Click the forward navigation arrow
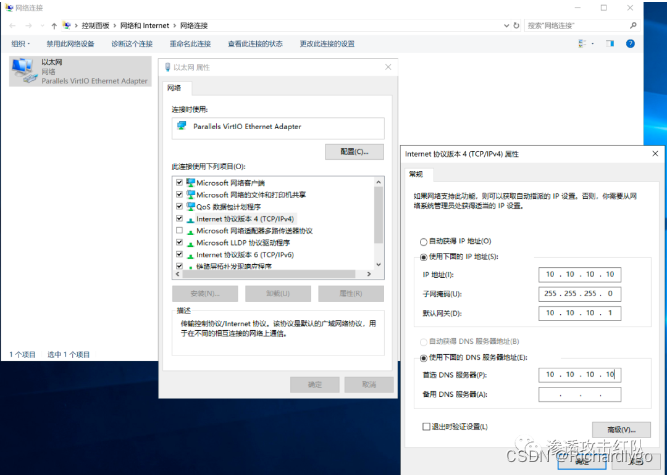 click(29, 26)
